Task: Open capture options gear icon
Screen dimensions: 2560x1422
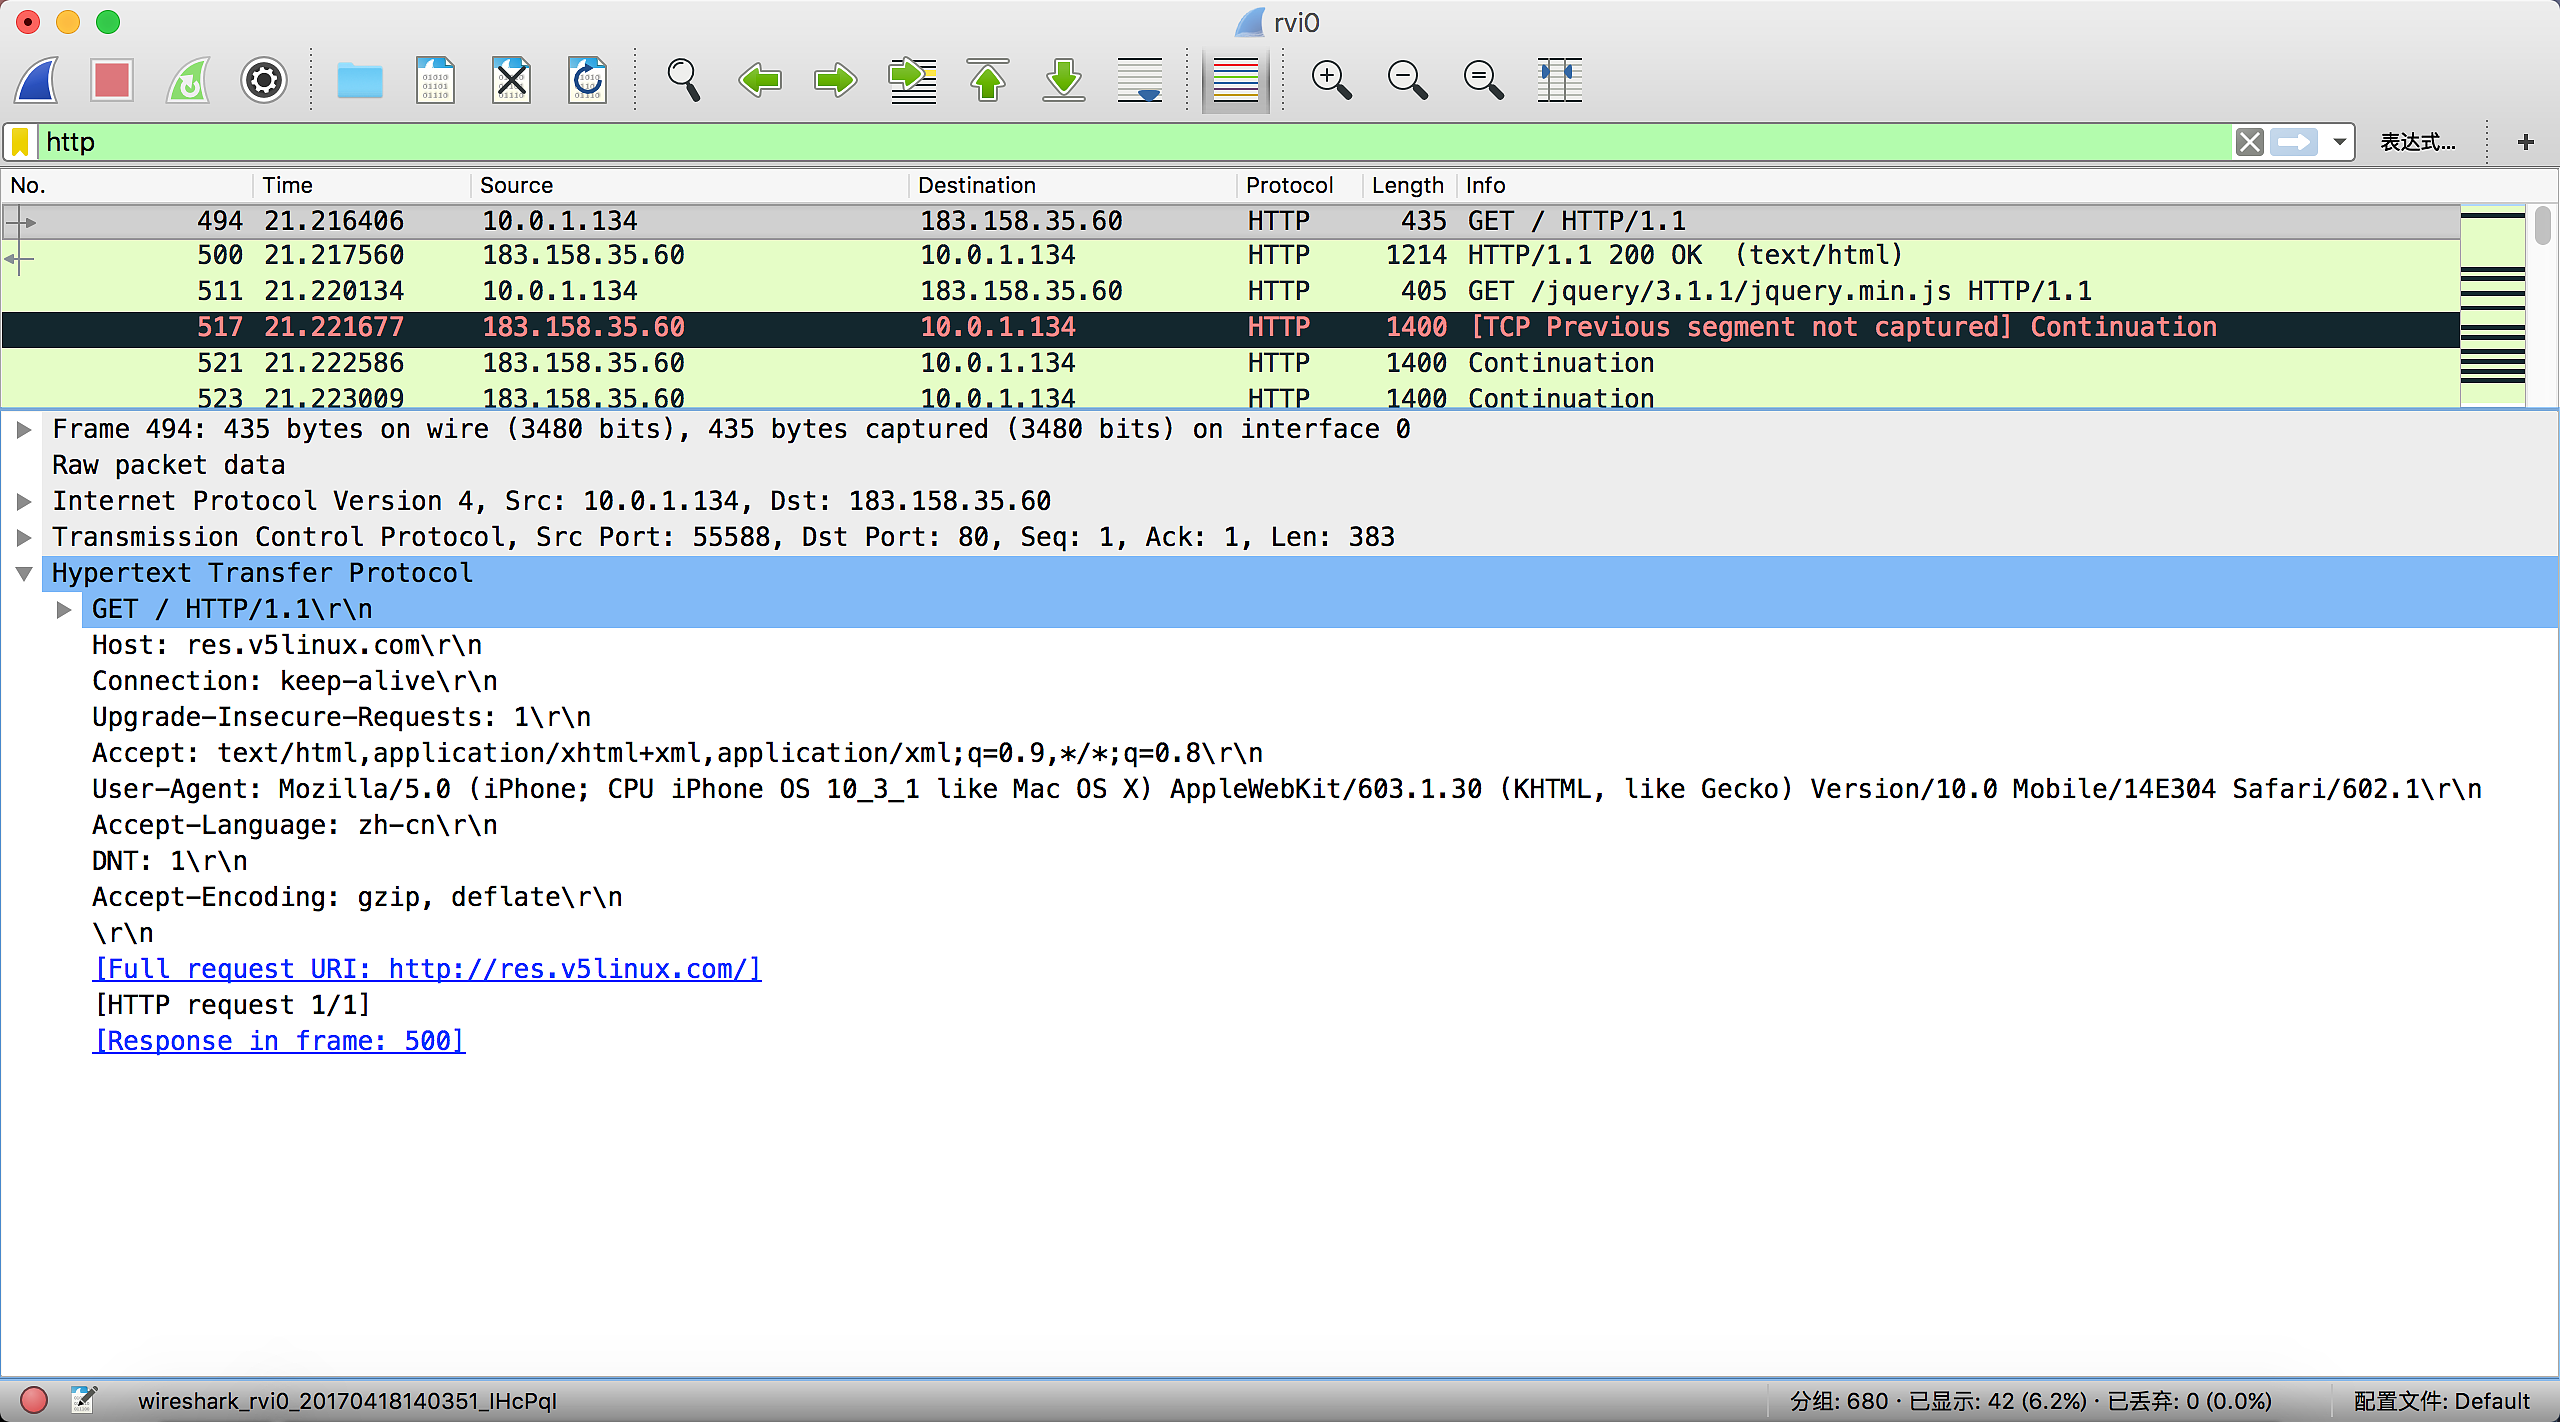Action: 263,80
